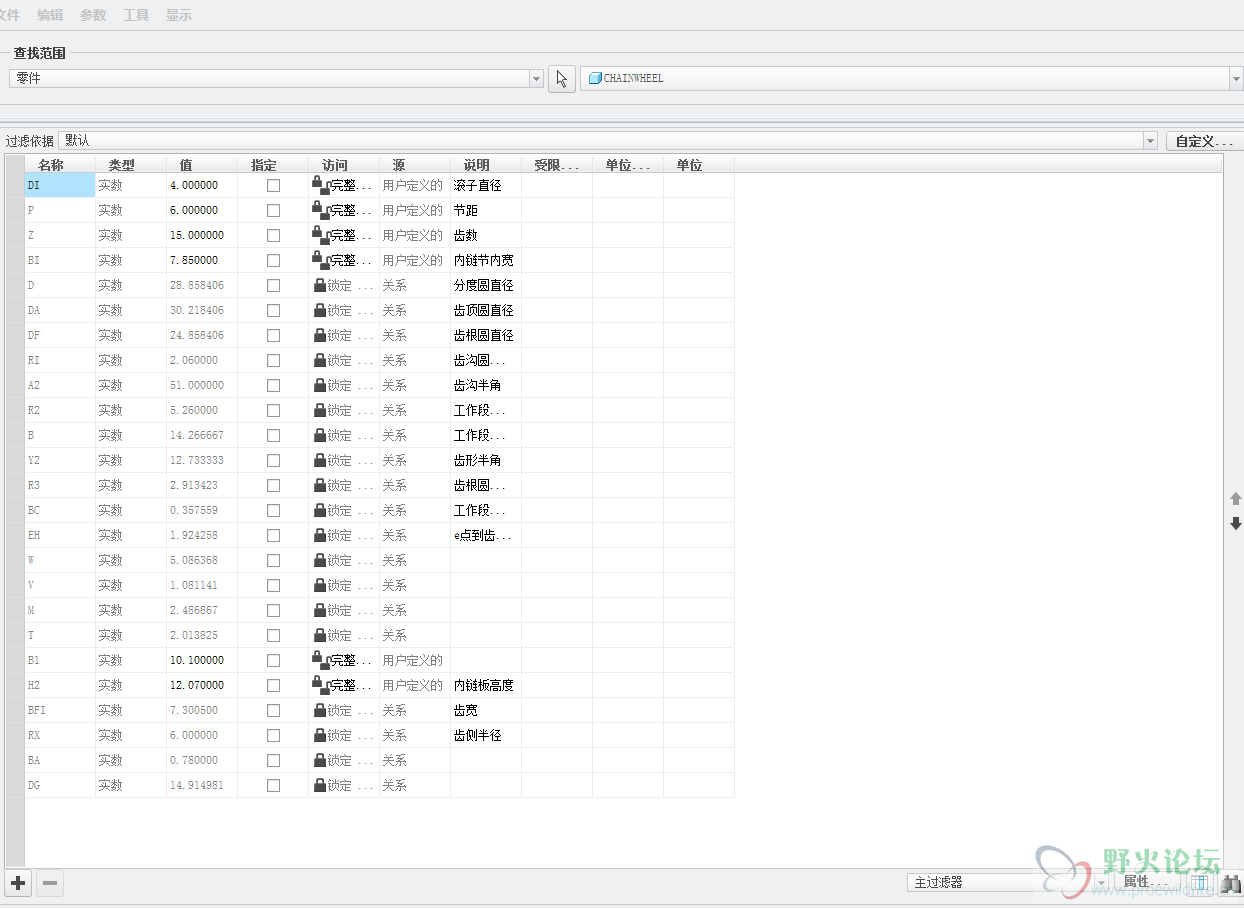Click the lock icon in the DI row
1244x908 pixels.
(x=320, y=184)
